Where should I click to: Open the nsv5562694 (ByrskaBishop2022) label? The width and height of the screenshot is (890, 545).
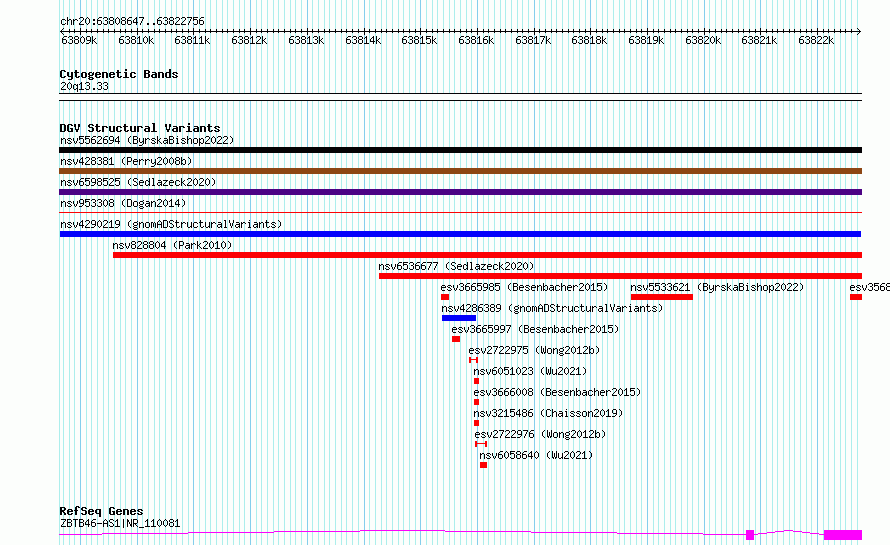[147, 140]
